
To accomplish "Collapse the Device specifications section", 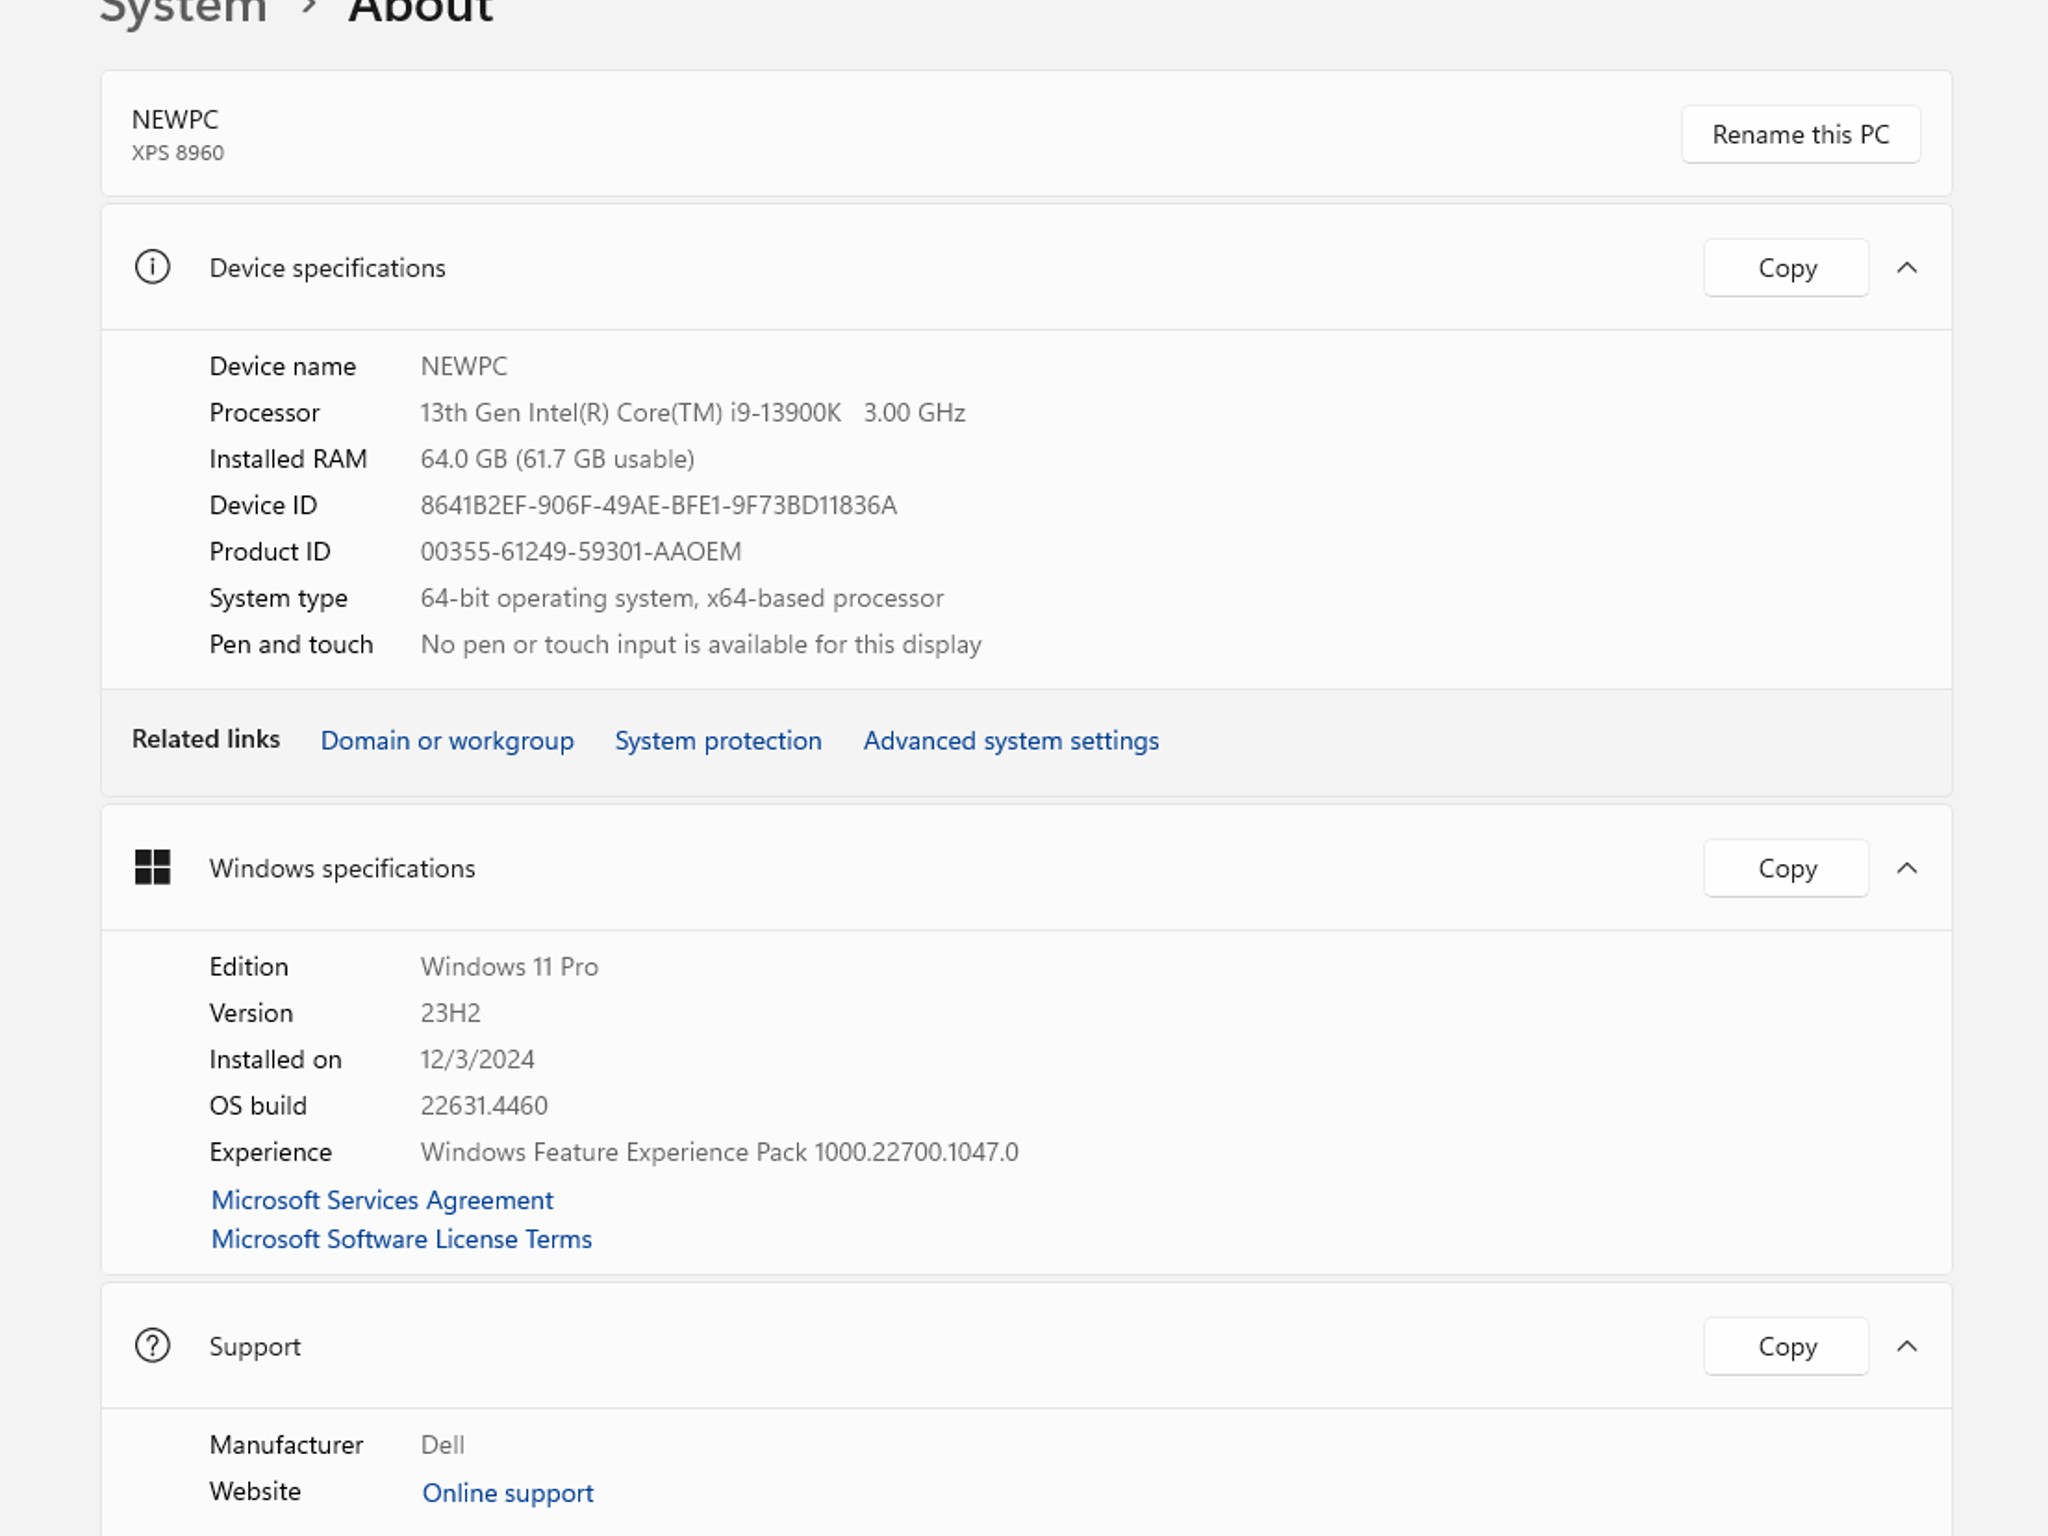I will (1907, 267).
